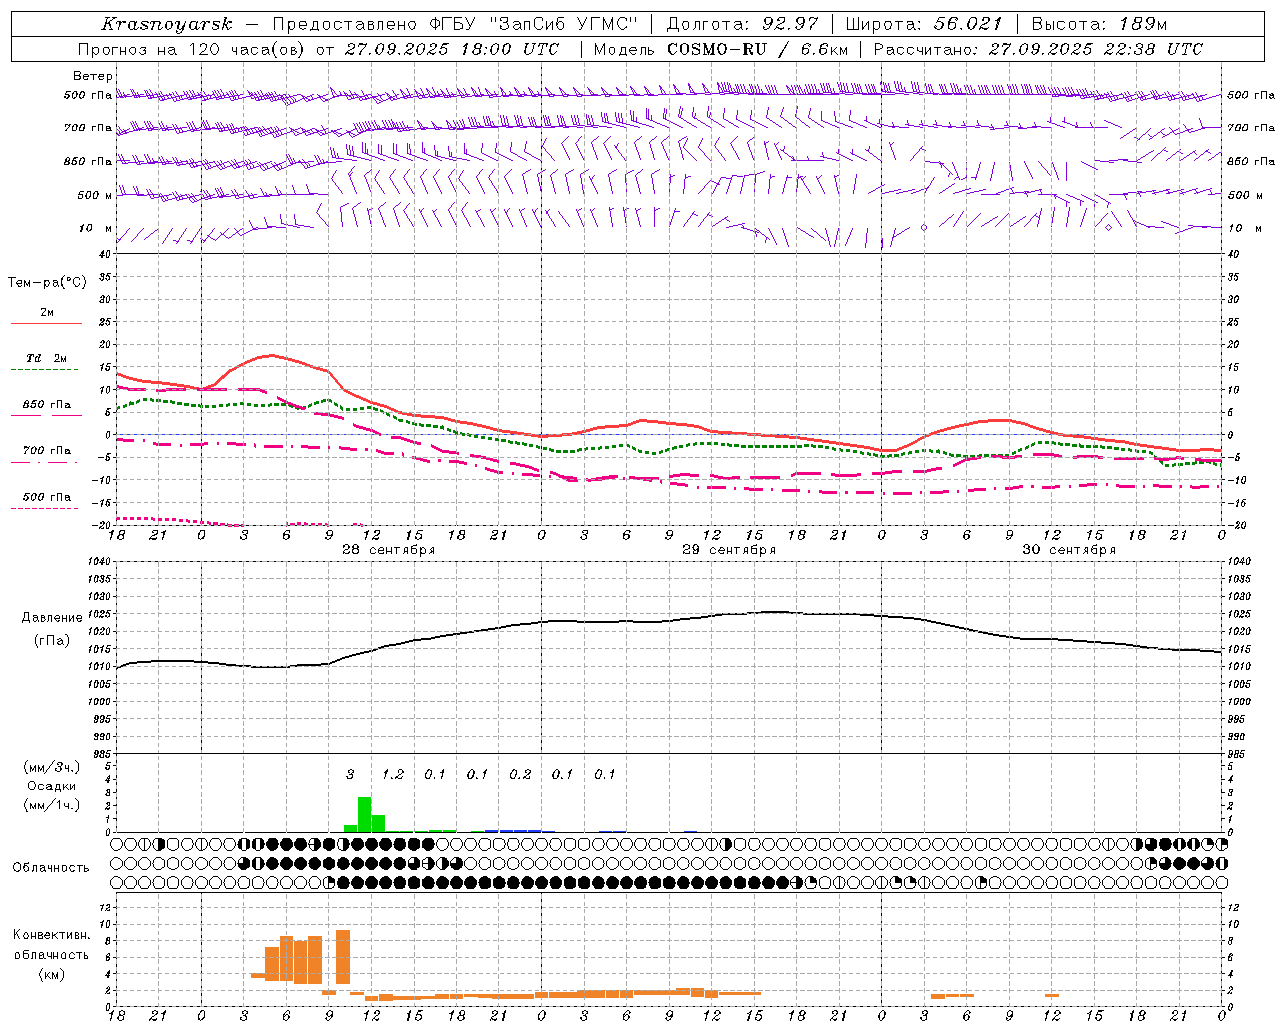Click the 'Предоставлено ФГБУ "ЗапСиб УГМС"' provider text

(x=454, y=24)
